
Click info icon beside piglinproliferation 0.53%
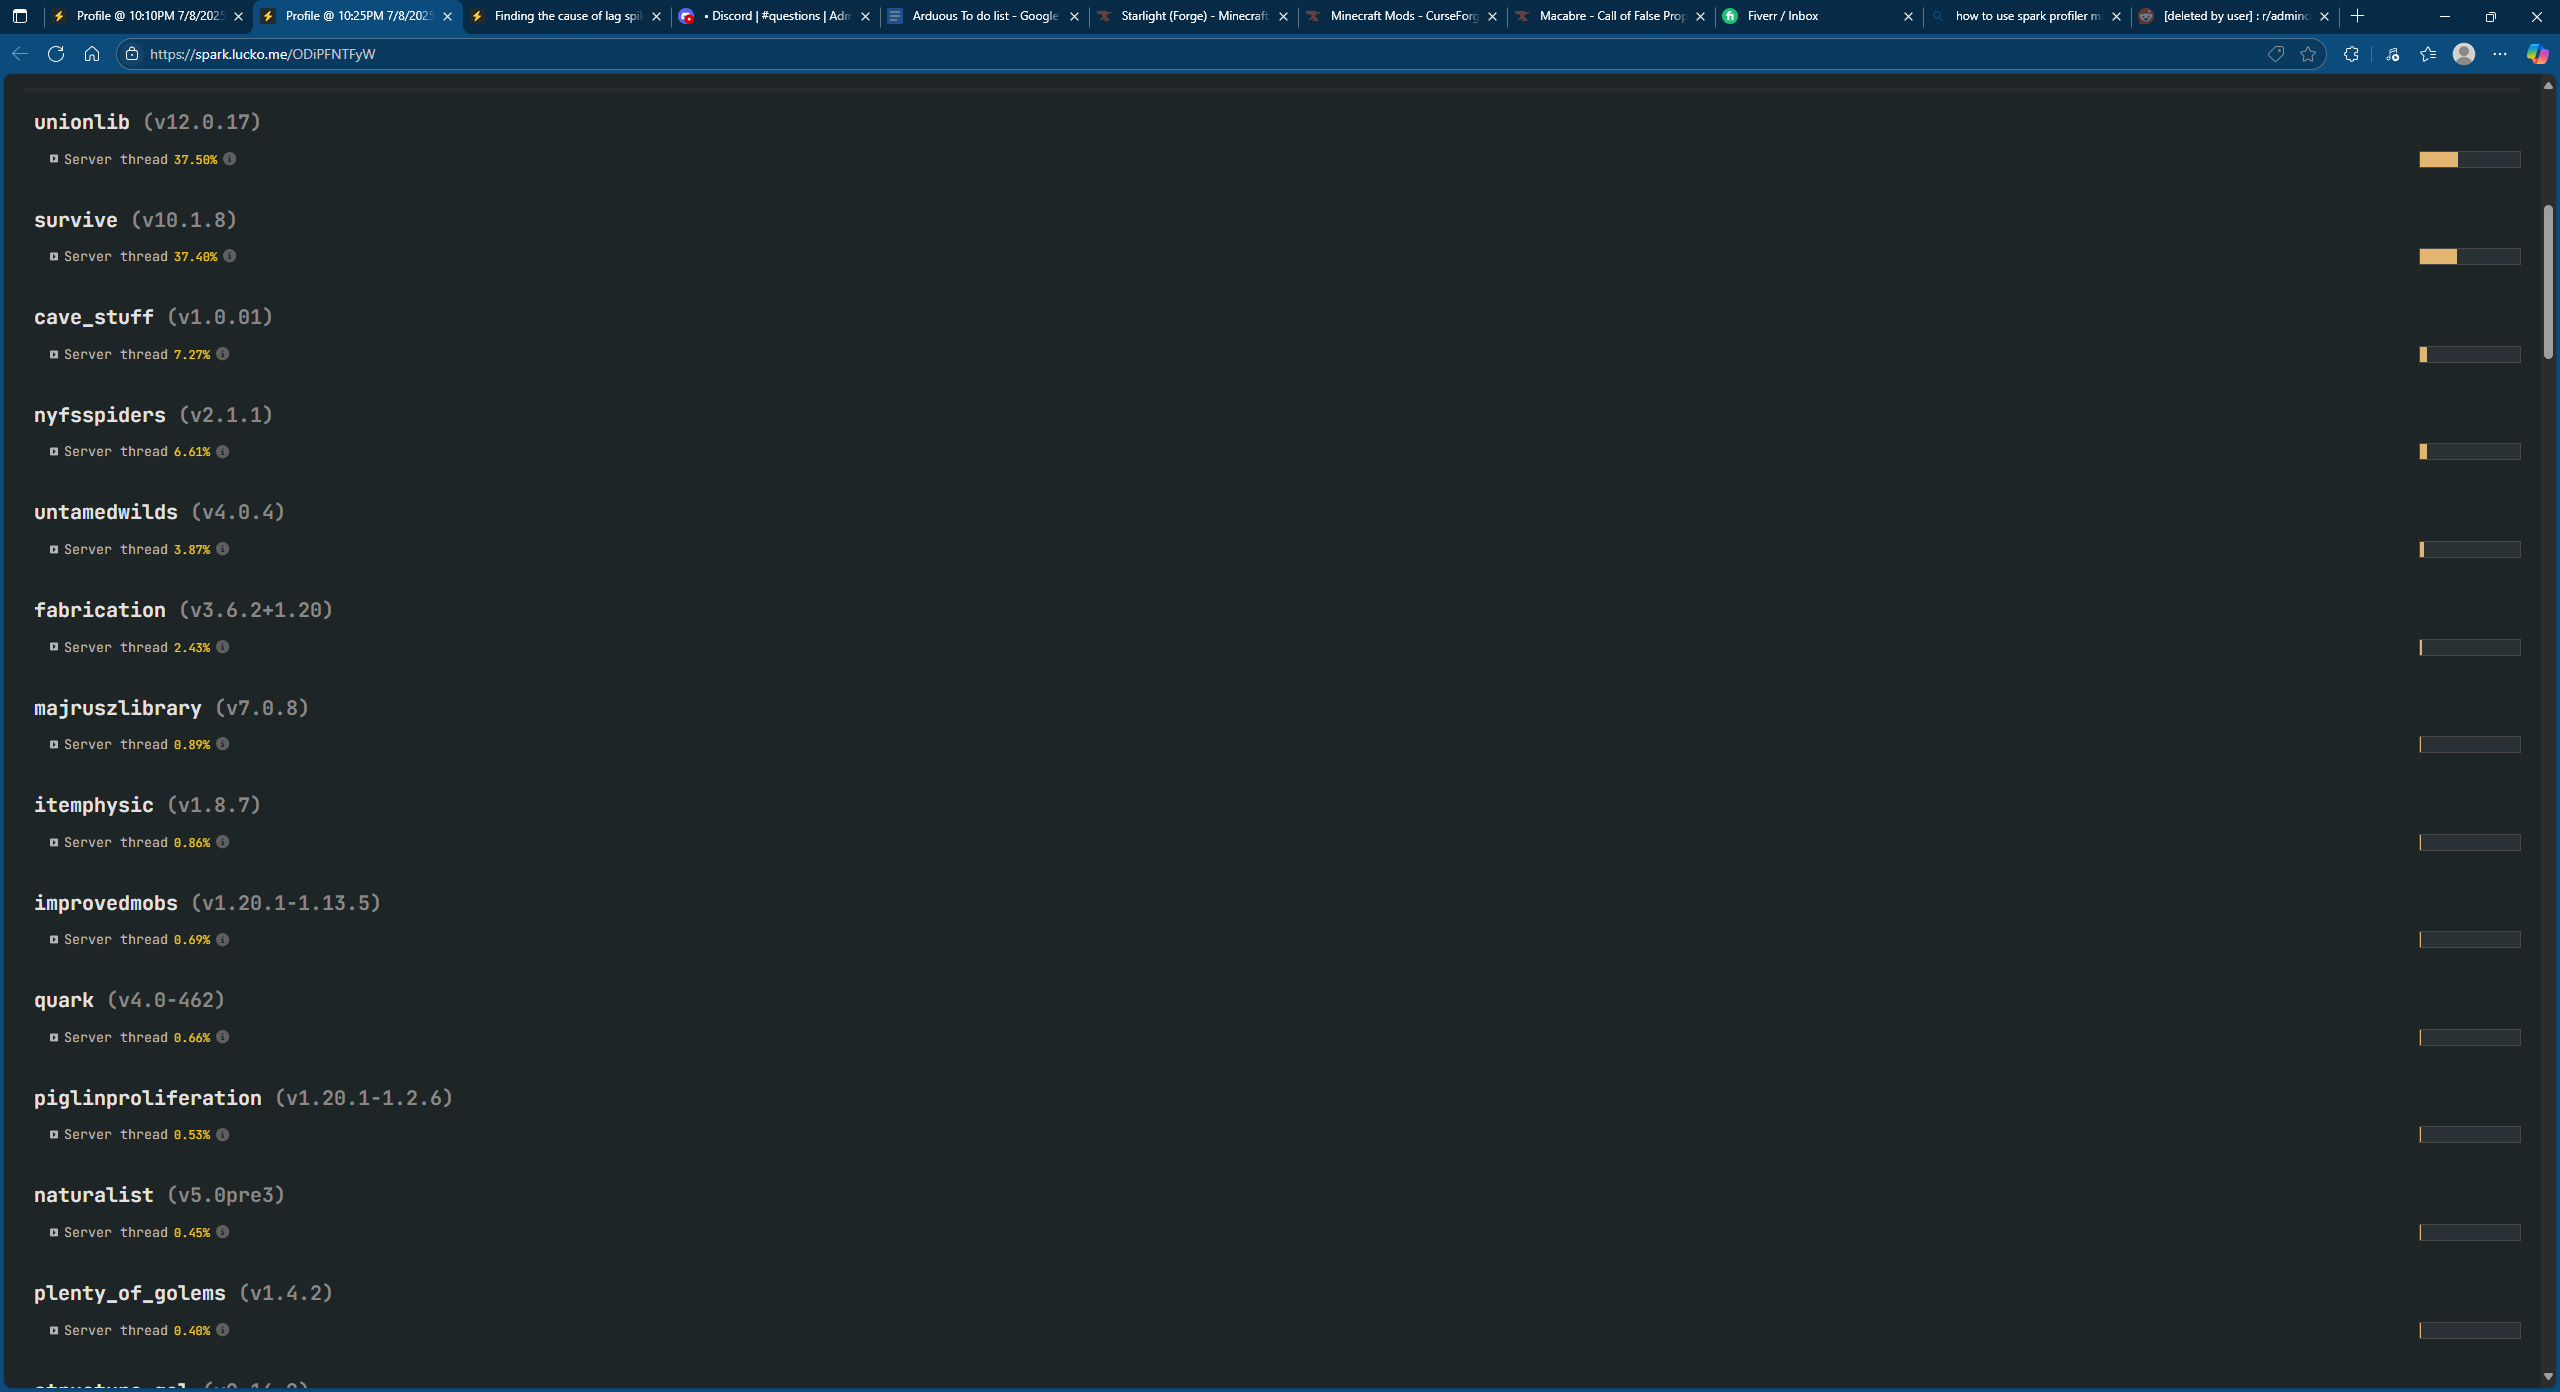pyautogui.click(x=223, y=1134)
